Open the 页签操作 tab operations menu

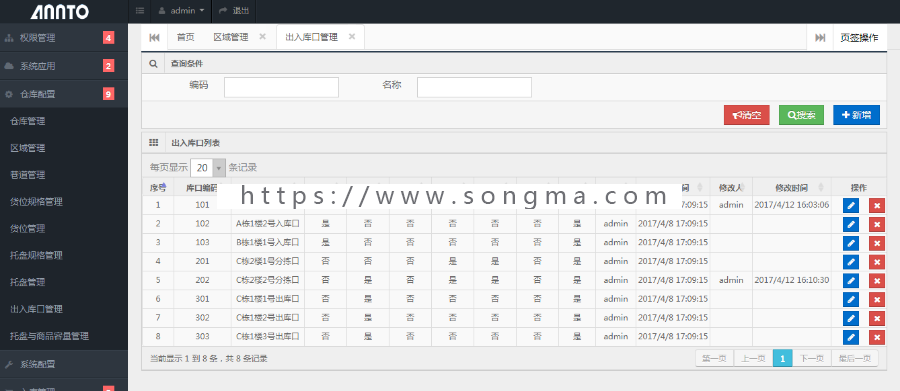coord(859,38)
